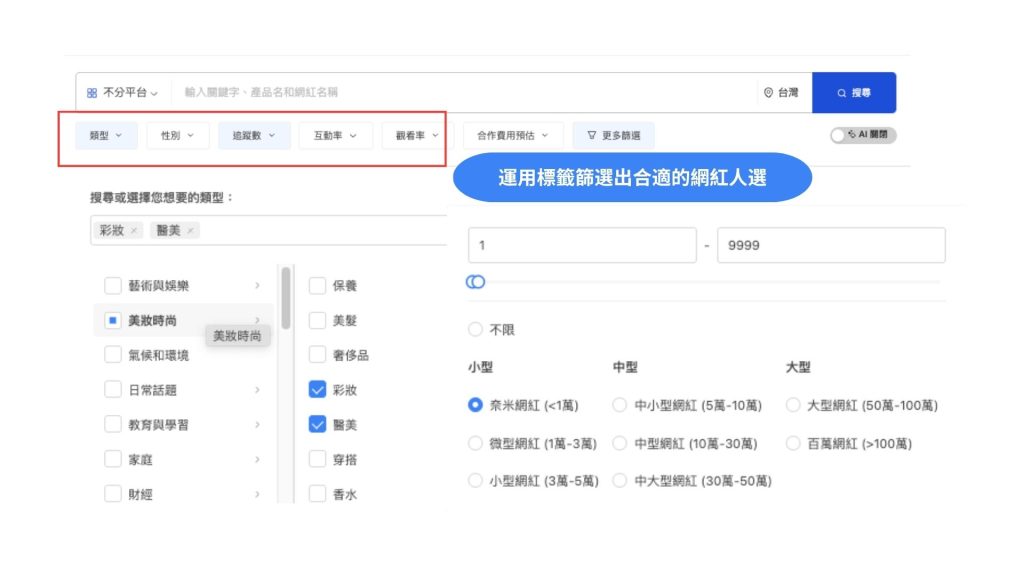Open the 觀看率 filter dropdown
This screenshot has height=576, width=1024.
point(417,135)
